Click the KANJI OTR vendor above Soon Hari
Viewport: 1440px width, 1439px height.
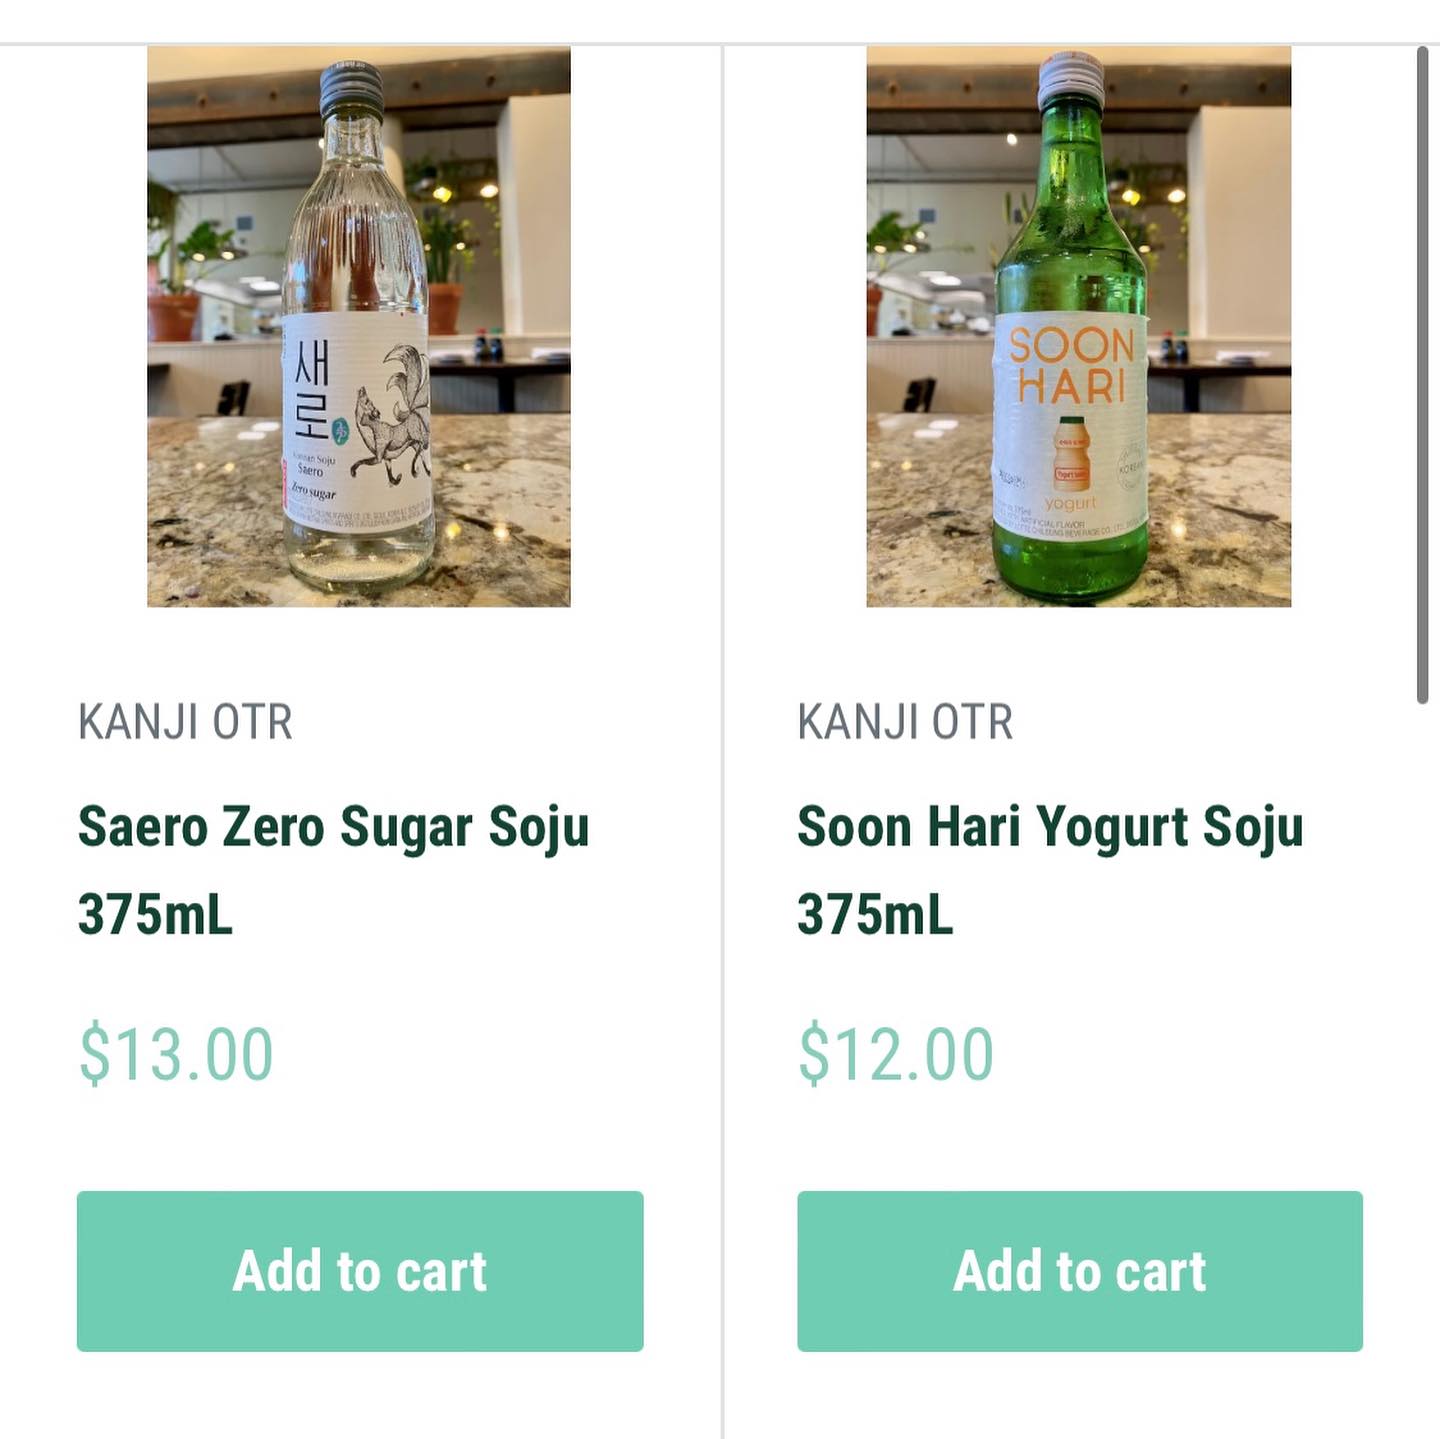click(x=905, y=722)
